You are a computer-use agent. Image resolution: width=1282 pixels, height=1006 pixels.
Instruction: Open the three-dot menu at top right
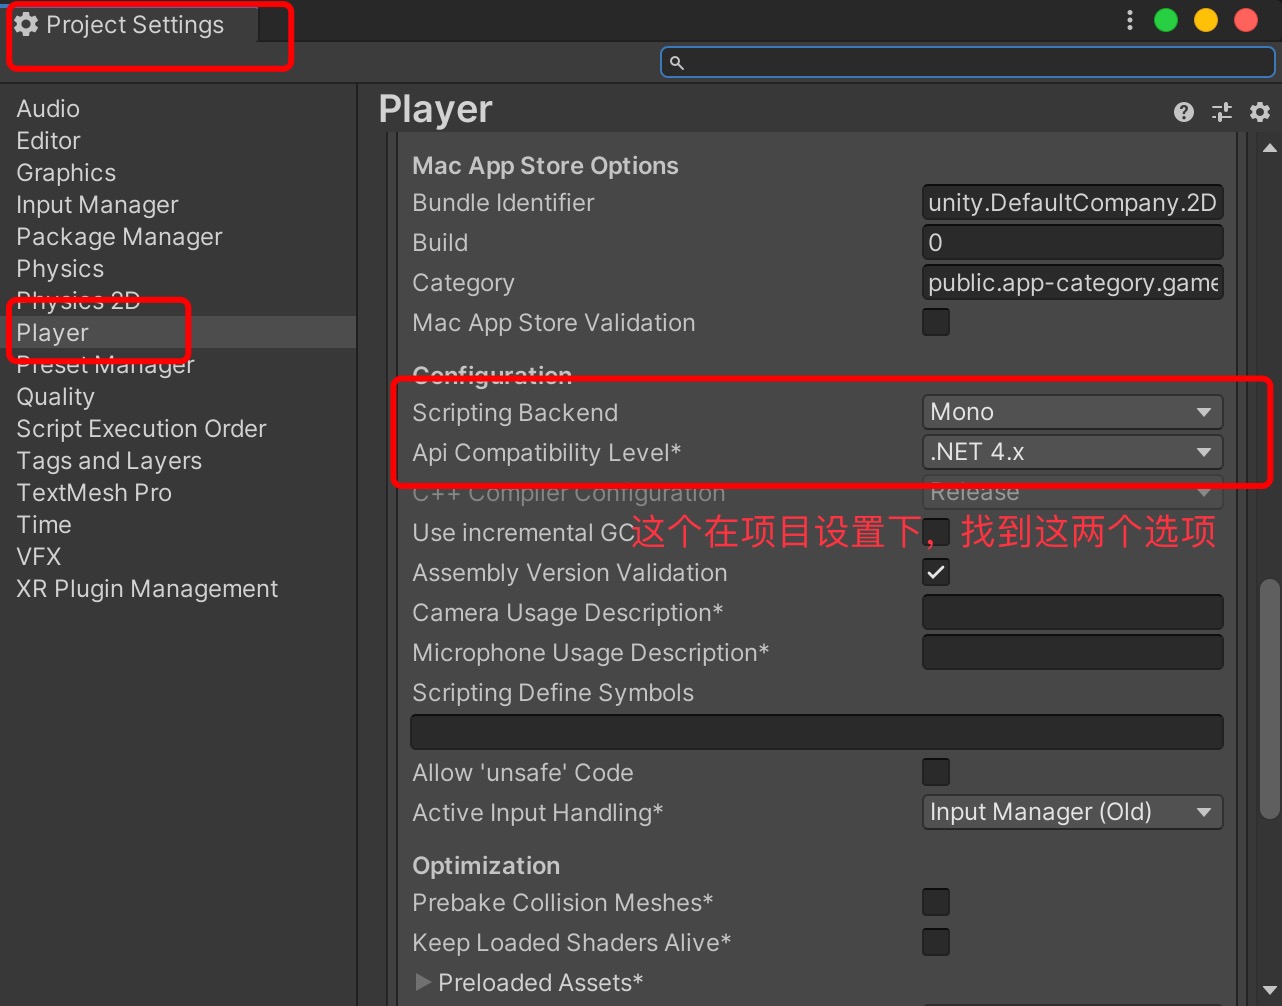coord(1129,19)
